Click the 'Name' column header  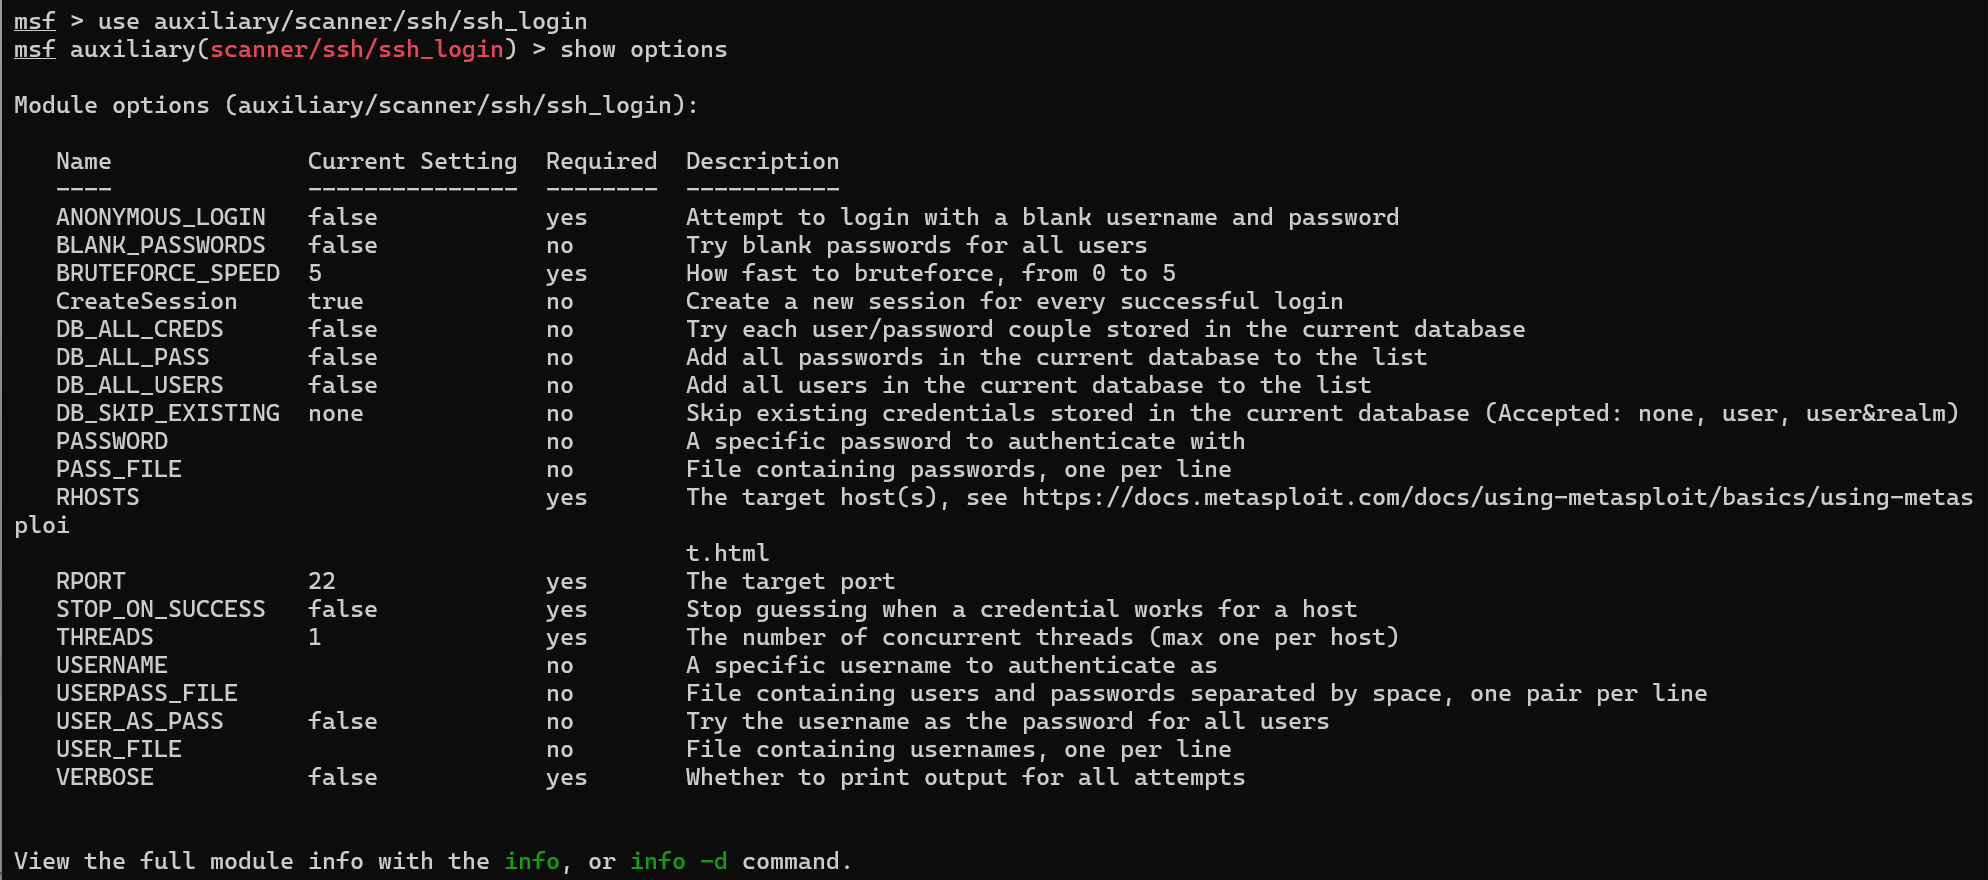(x=84, y=161)
